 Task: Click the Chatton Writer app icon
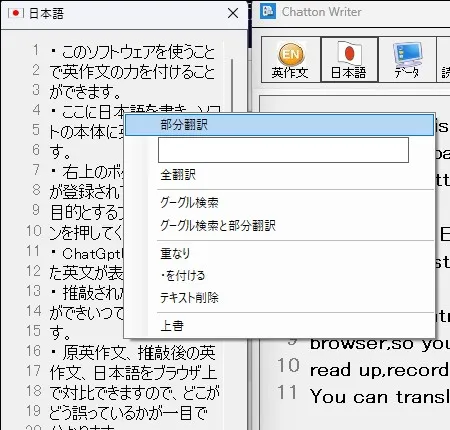(x=268, y=12)
